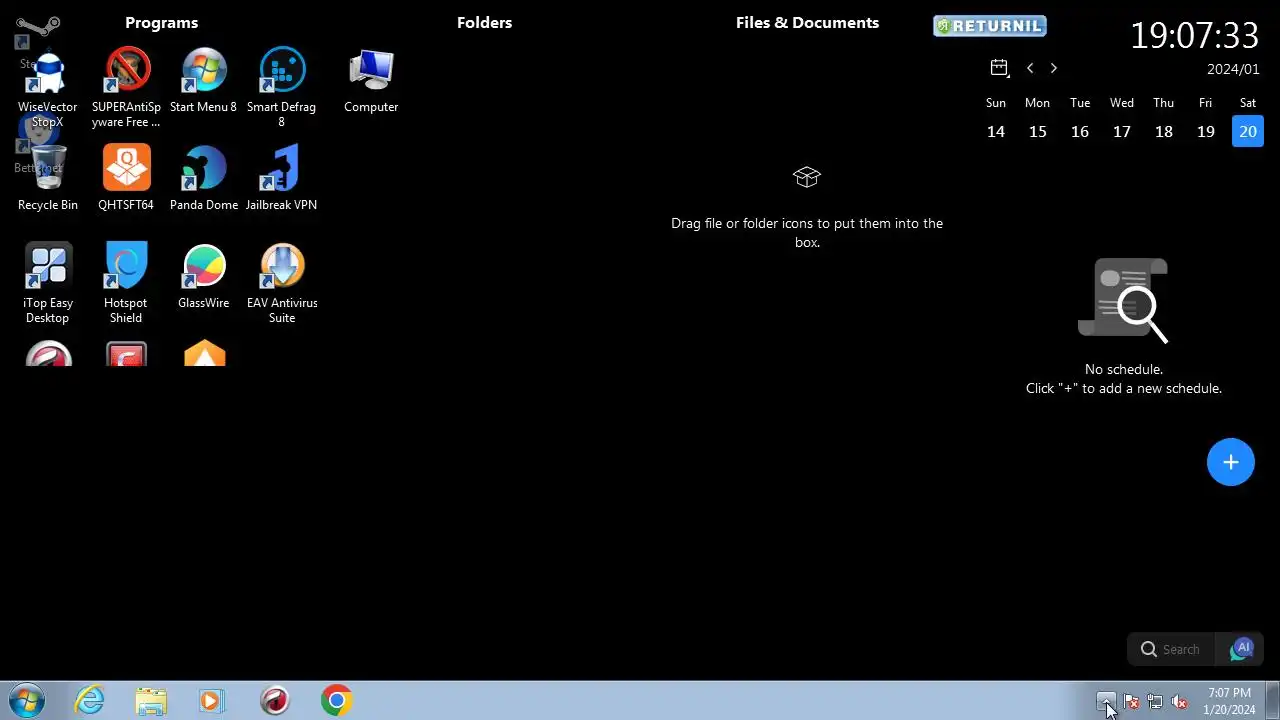The width and height of the screenshot is (1280, 720).
Task: Select Sunday 14 in calendar
Action: click(x=996, y=131)
